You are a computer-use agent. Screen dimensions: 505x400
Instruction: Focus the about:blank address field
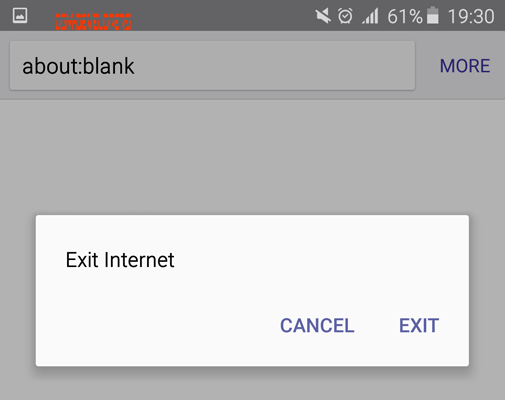pyautogui.click(x=212, y=66)
